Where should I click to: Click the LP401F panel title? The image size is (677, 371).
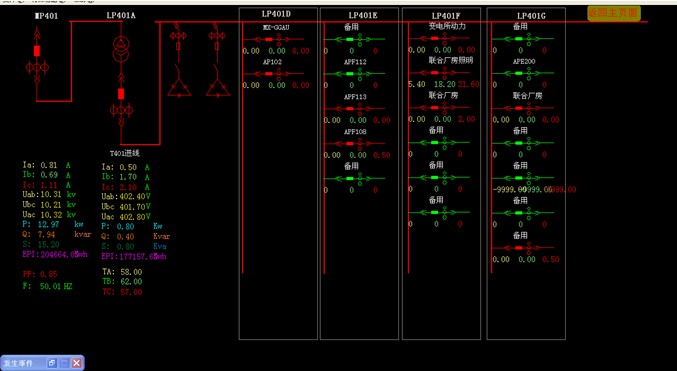tap(446, 16)
